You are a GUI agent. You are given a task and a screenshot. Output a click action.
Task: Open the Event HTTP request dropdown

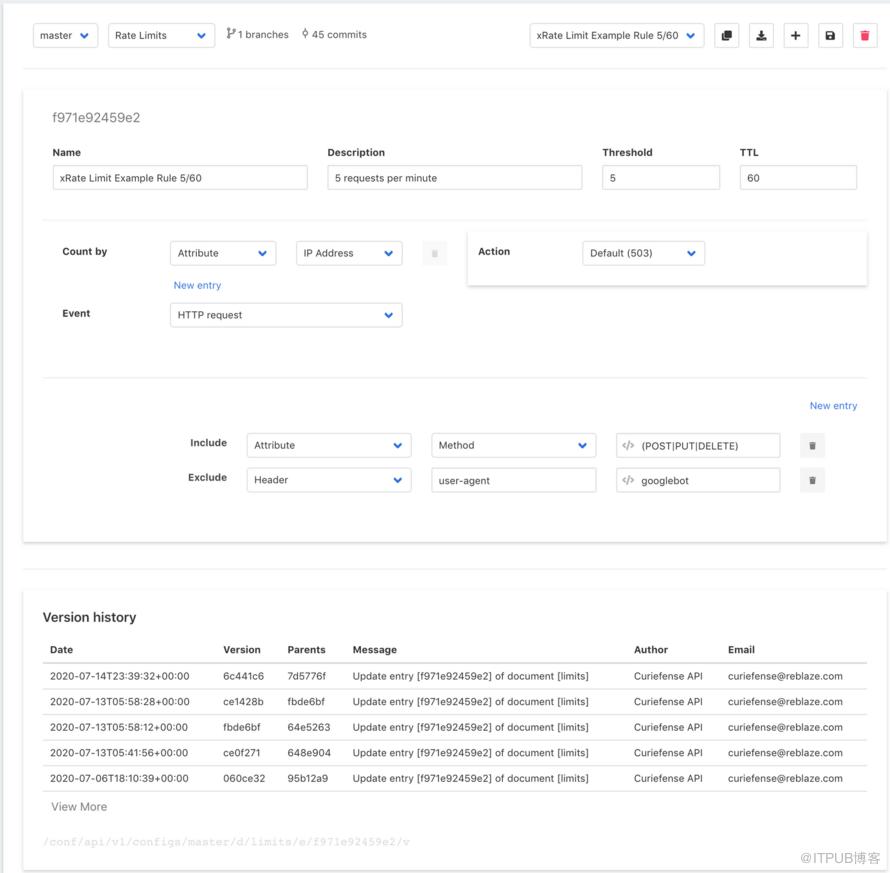click(286, 315)
